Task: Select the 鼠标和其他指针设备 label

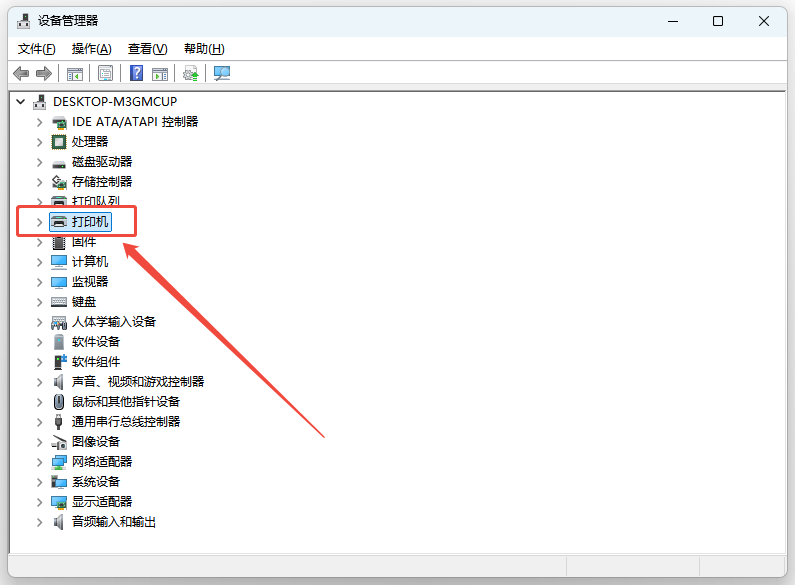Action: tap(126, 402)
